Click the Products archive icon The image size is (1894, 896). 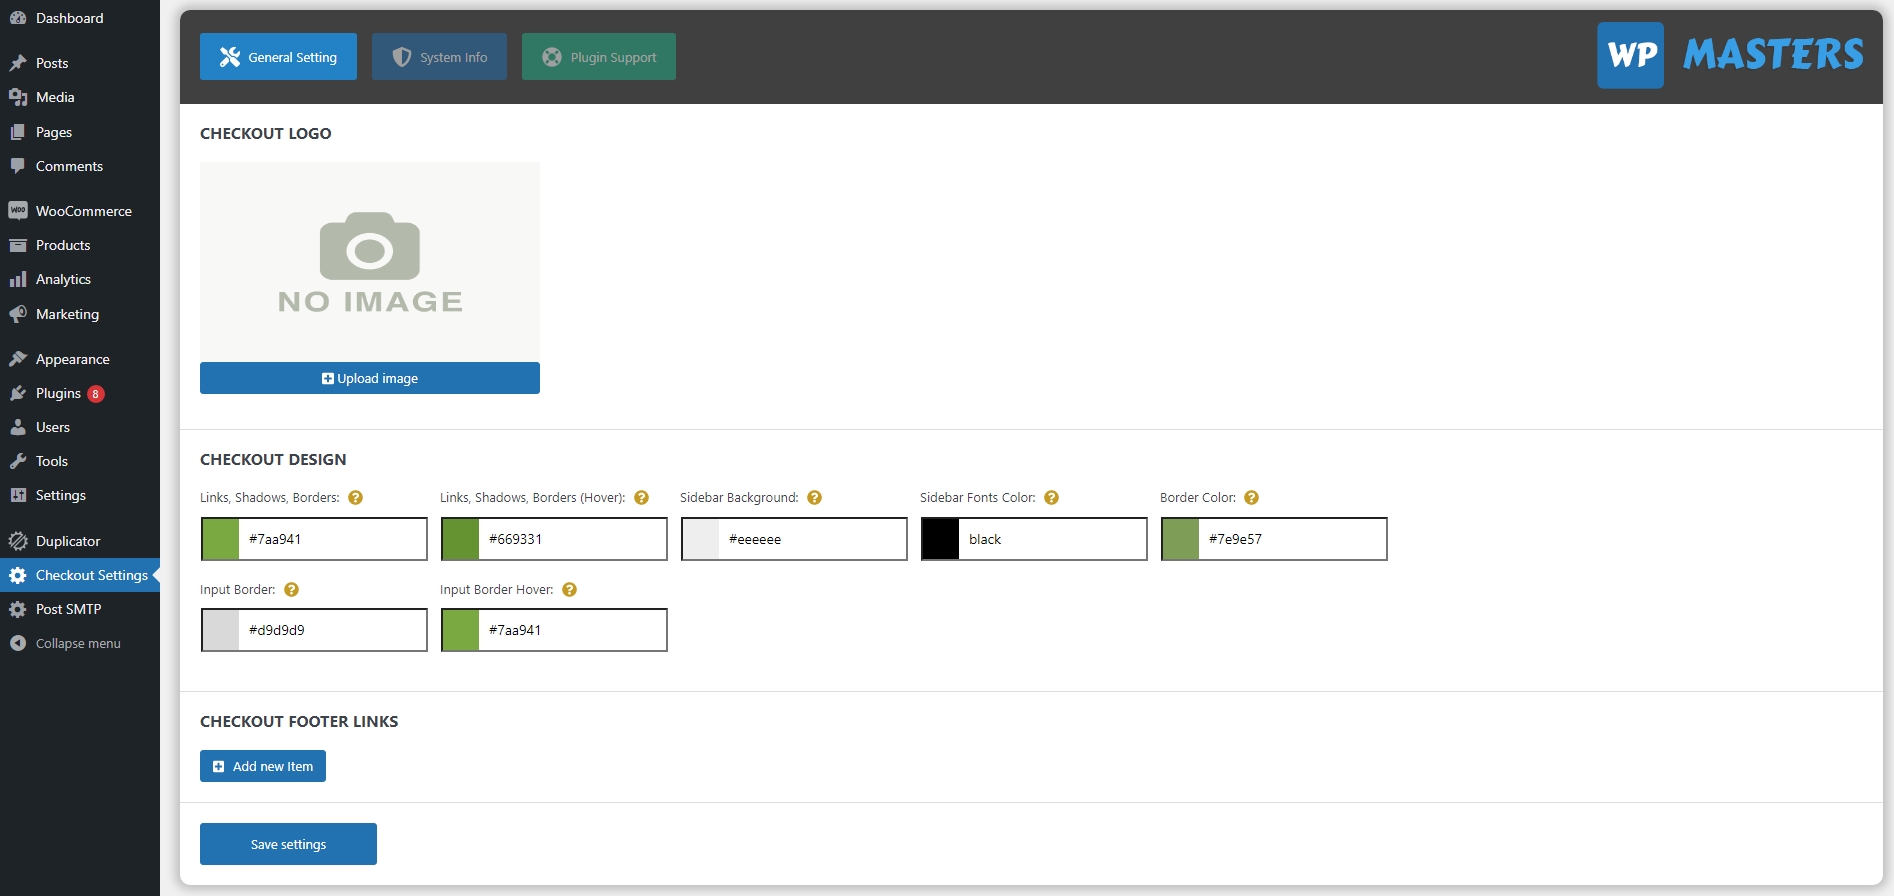(x=18, y=245)
